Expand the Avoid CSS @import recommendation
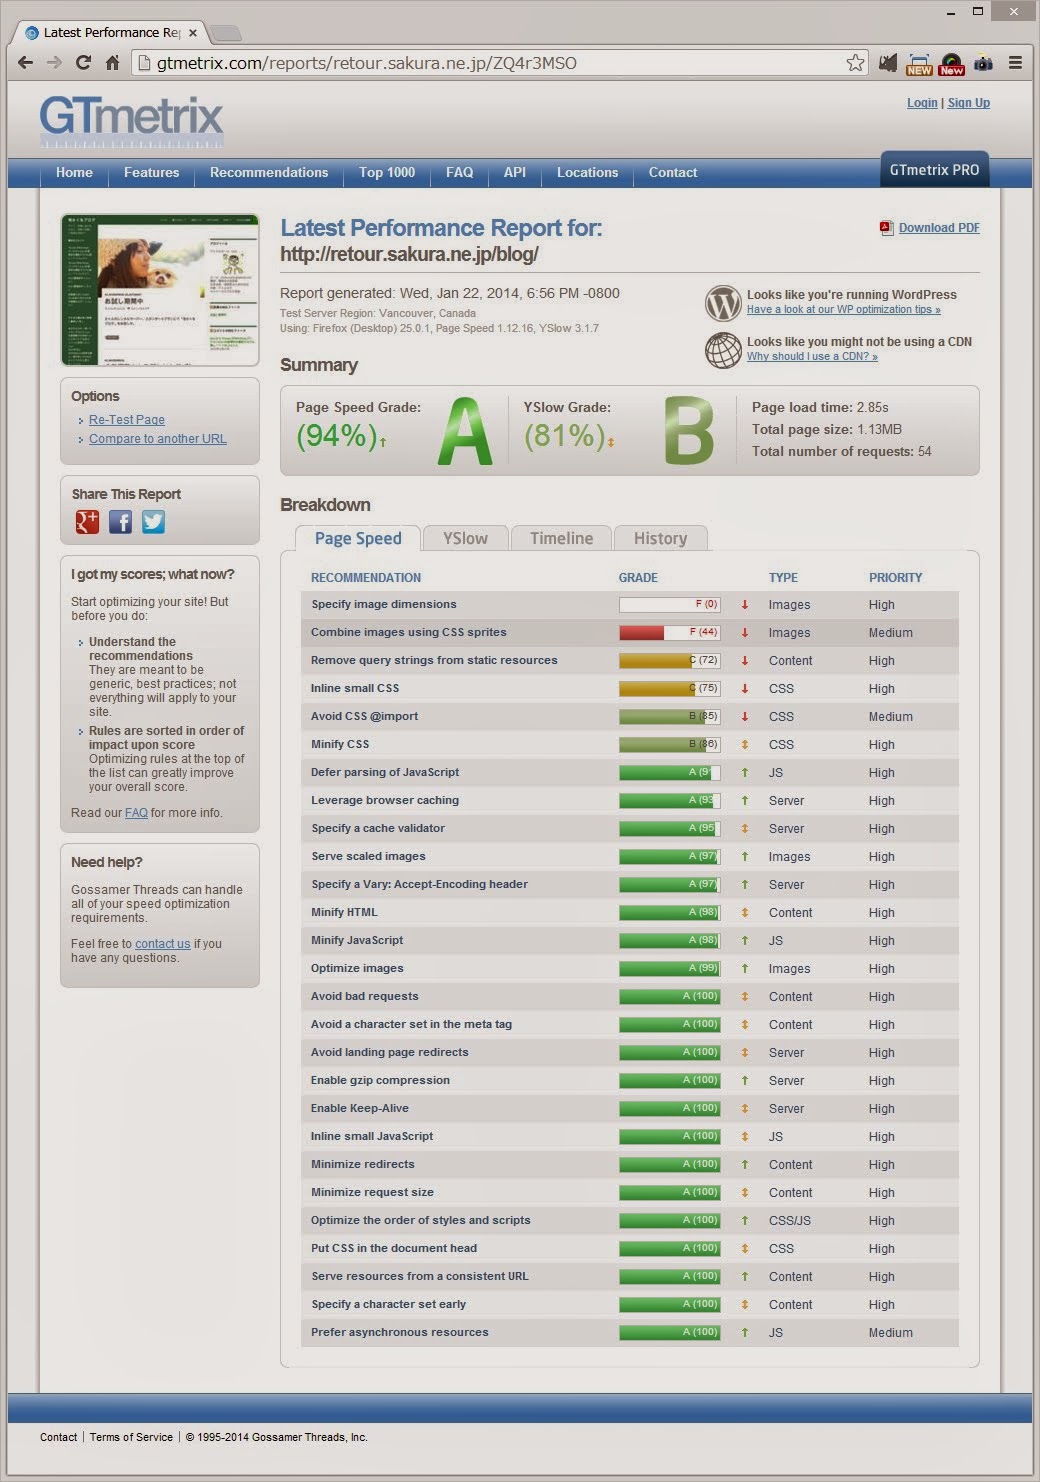Image resolution: width=1040 pixels, height=1482 pixels. point(630,717)
